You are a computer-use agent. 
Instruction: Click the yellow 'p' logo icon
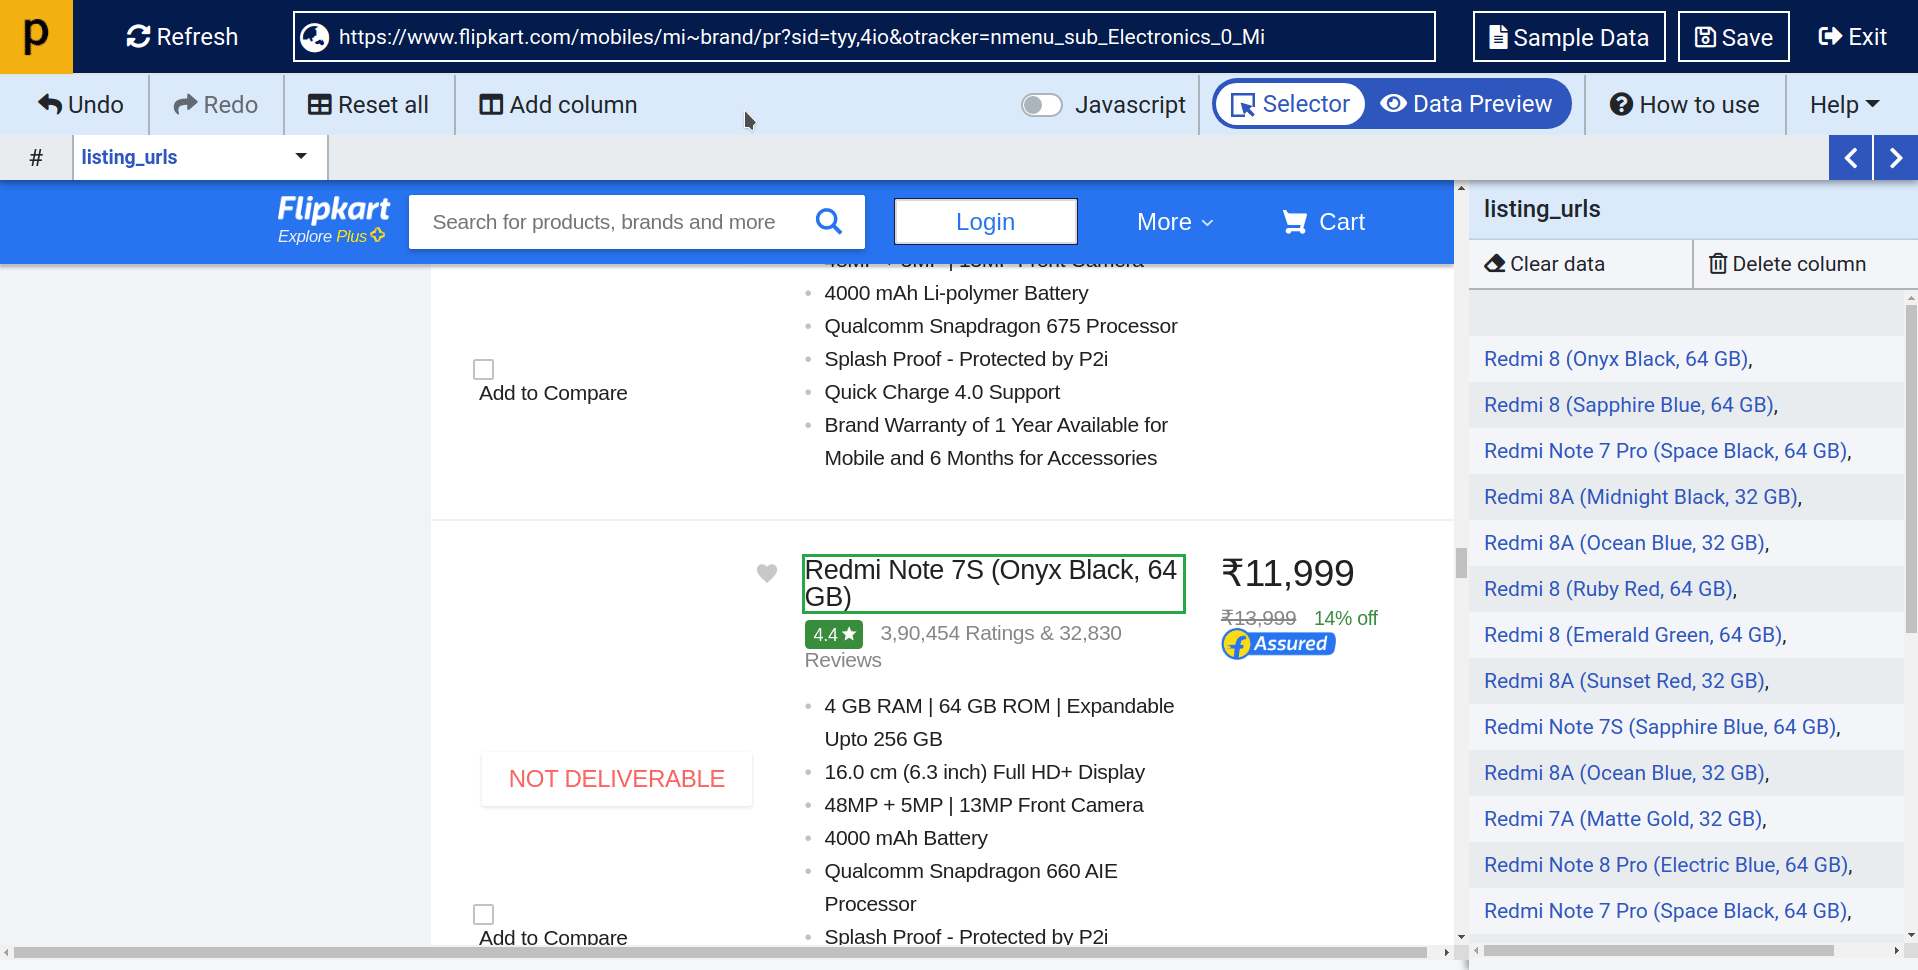36,36
